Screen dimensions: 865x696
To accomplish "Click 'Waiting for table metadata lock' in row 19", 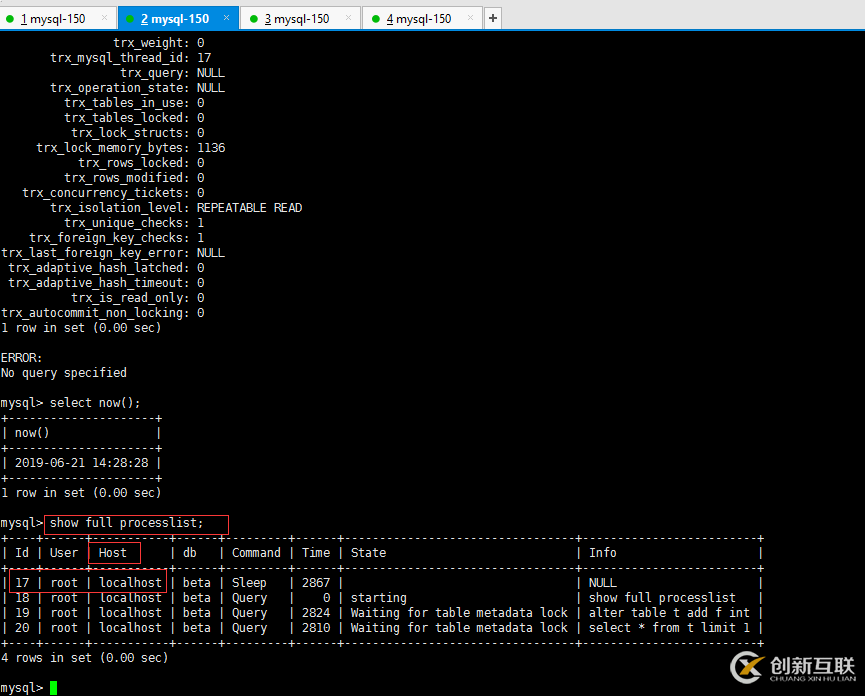I will 459,613.
